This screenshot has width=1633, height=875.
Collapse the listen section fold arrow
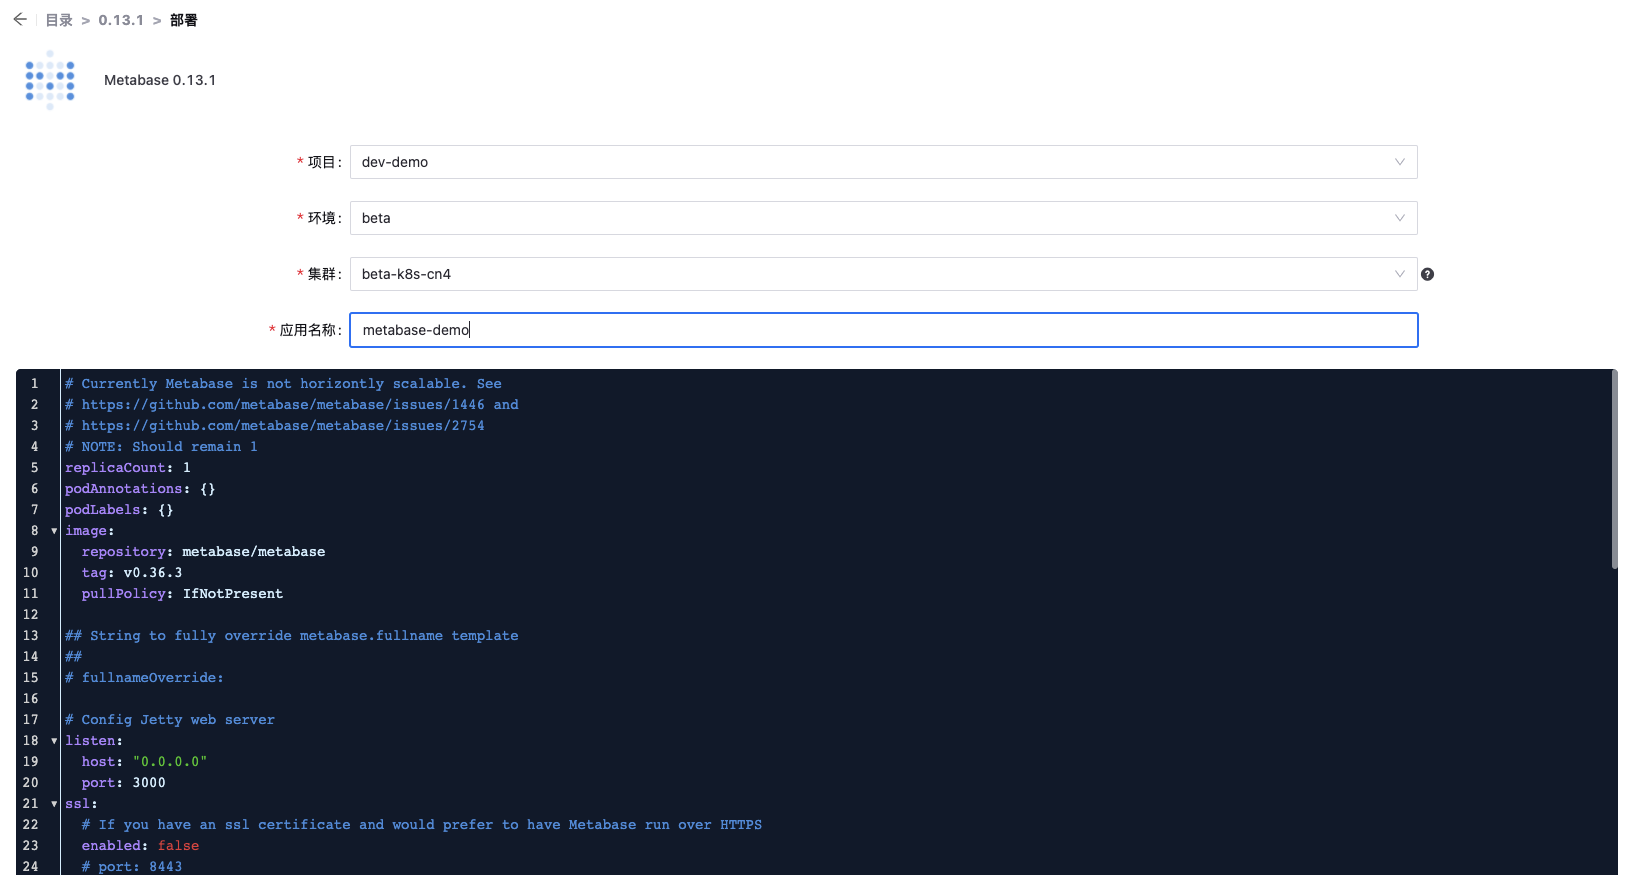tap(54, 741)
